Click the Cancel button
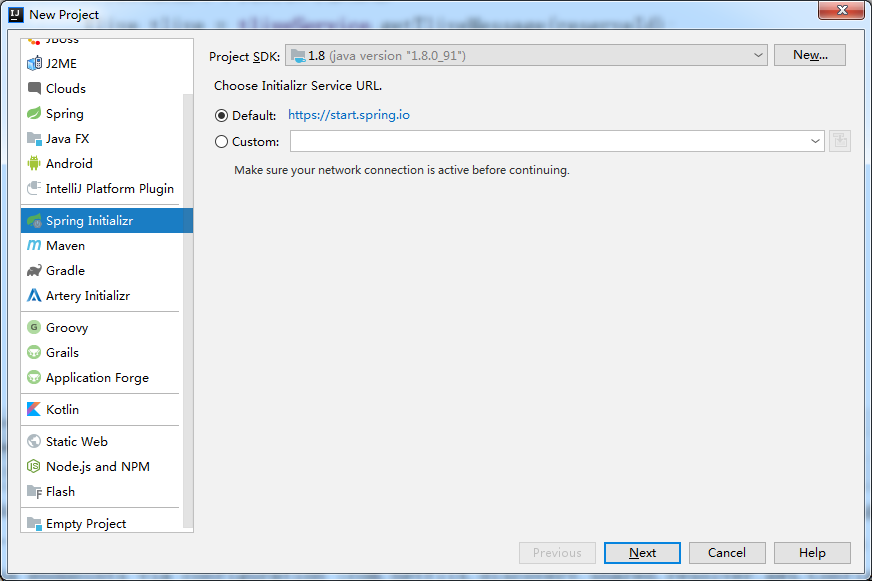This screenshot has height=581, width=872. point(727,553)
